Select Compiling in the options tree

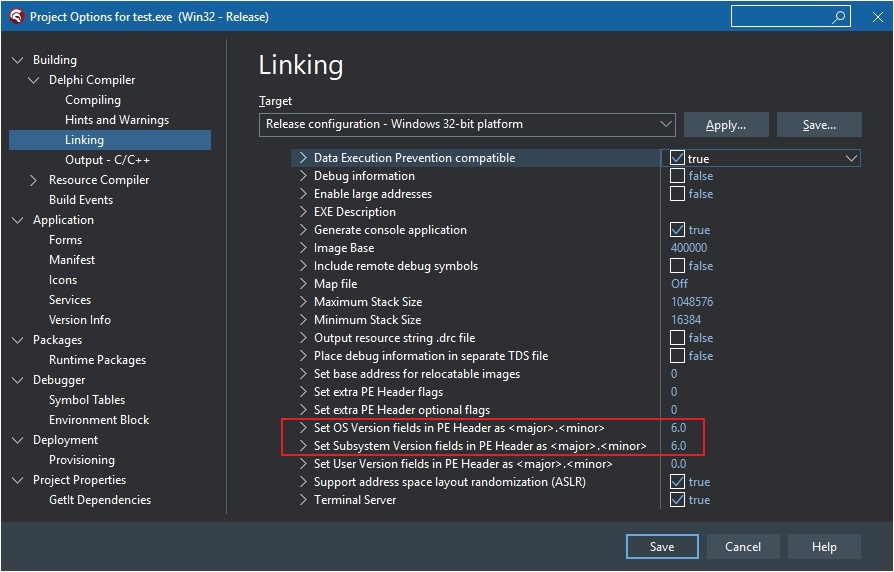93,100
